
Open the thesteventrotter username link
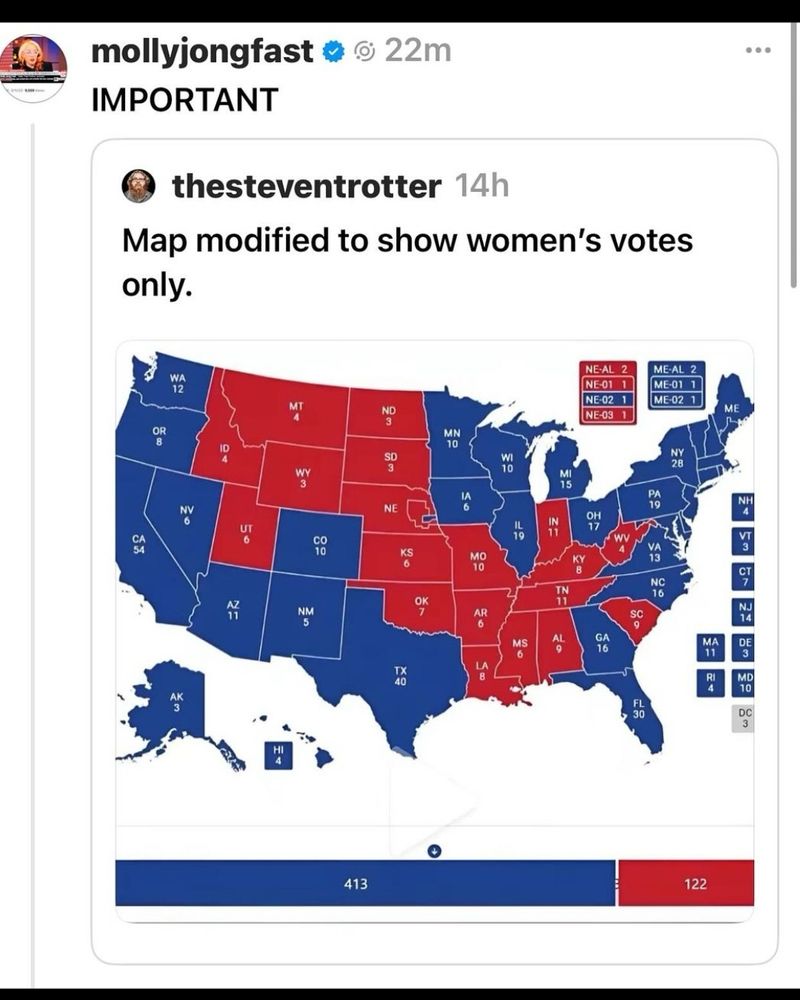[307, 186]
